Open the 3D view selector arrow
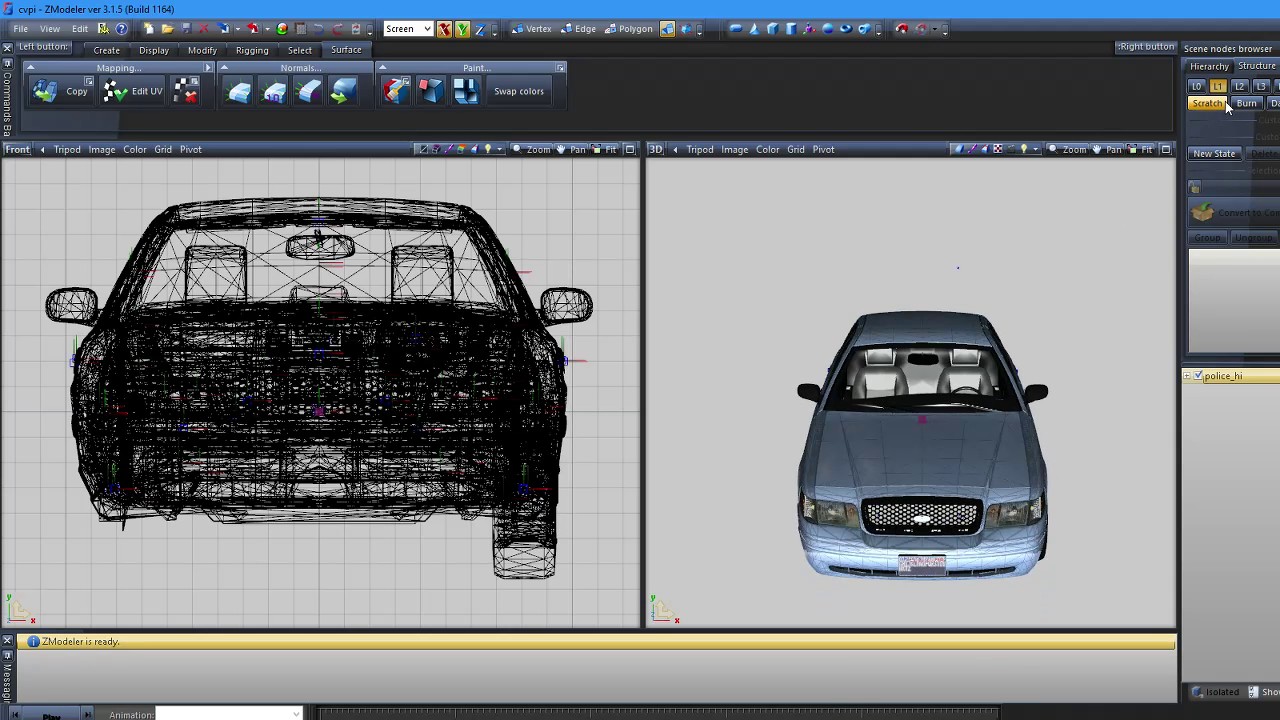 tap(675, 150)
